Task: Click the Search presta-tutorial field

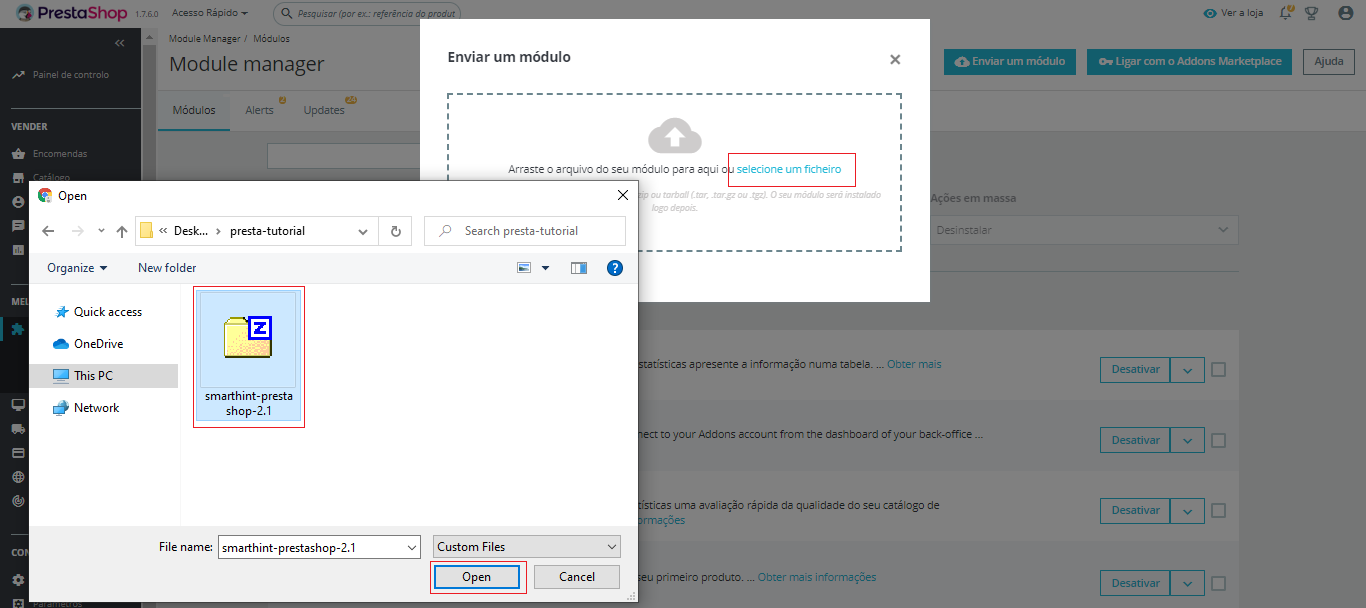Action: pos(525,231)
